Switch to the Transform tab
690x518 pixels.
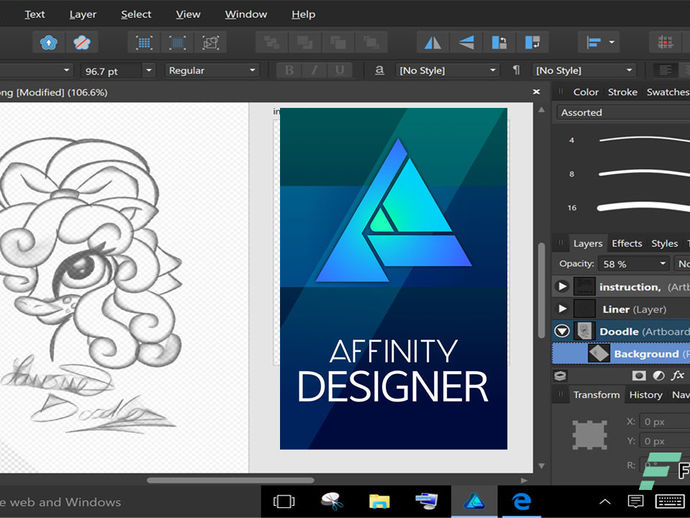click(596, 395)
